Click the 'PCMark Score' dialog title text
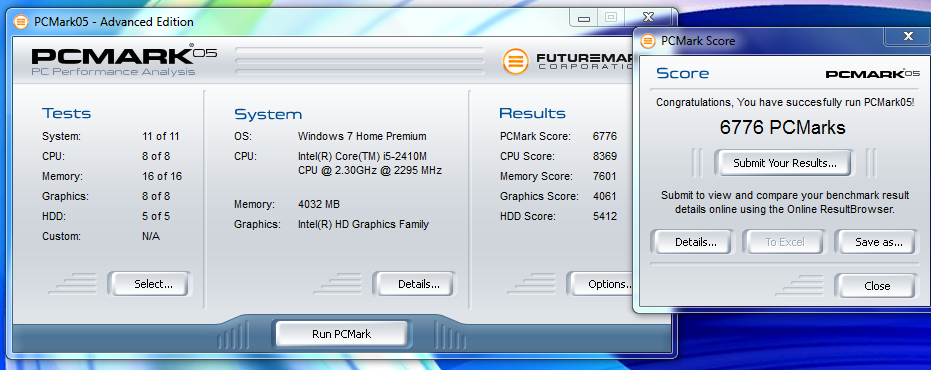Screen dimensions: 931x370 point(698,41)
